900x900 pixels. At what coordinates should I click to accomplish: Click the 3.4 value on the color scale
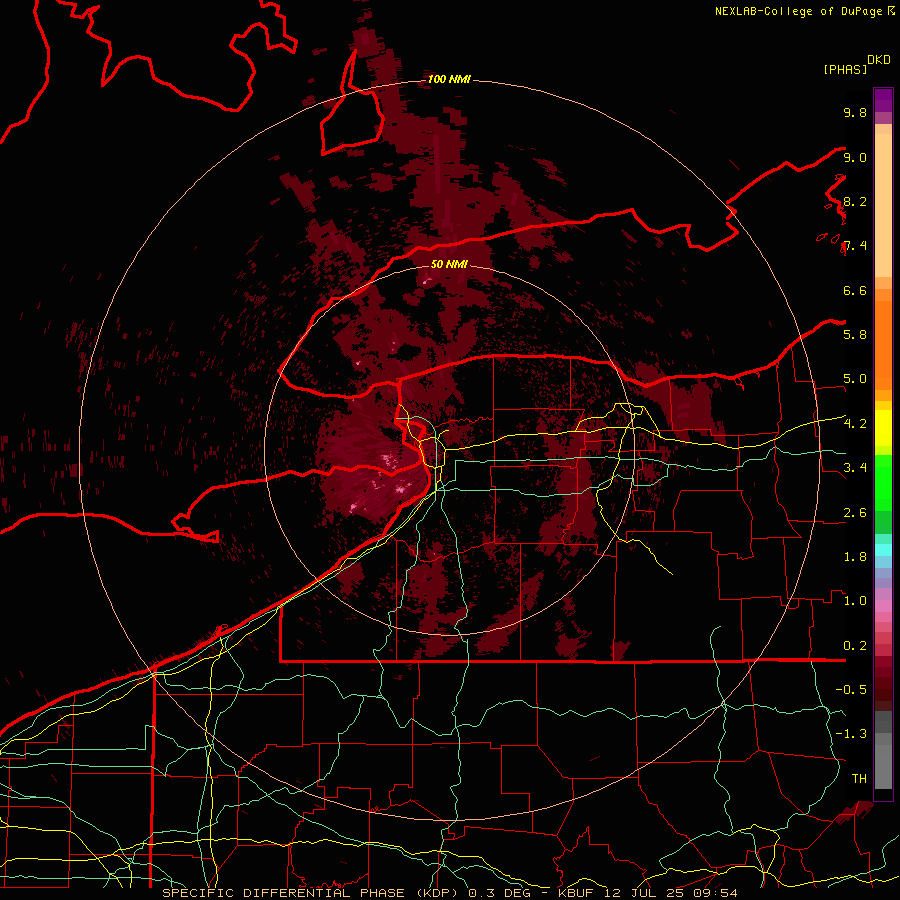[855, 468]
